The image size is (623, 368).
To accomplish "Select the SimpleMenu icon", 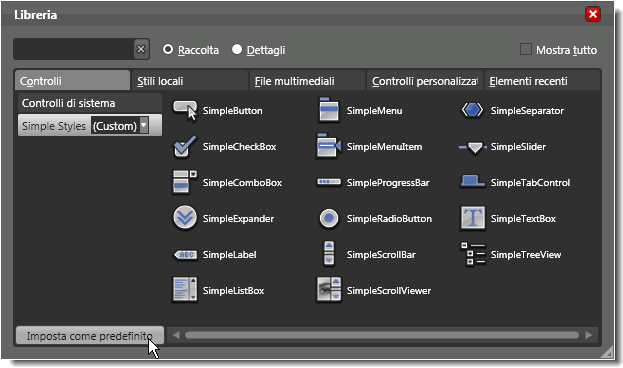I will [x=329, y=110].
